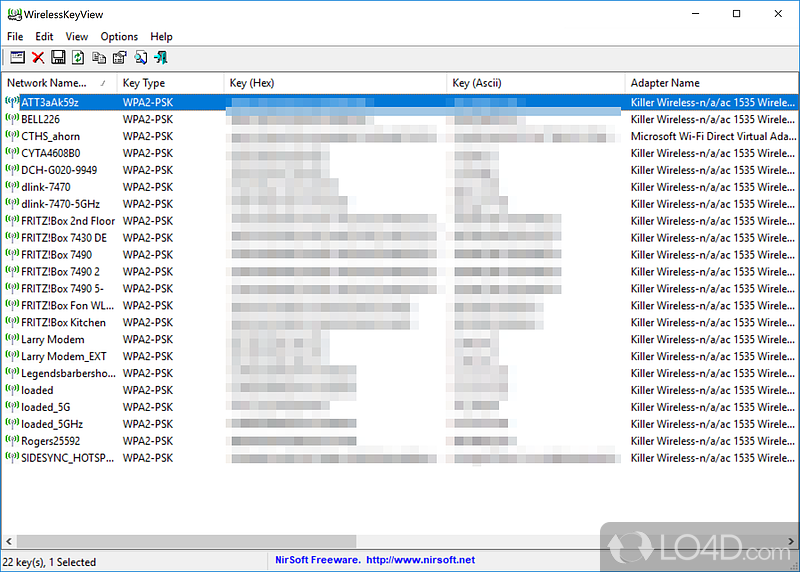
Task: Select the FRITZ!Box 7490 5- row
Action: tap(400, 288)
